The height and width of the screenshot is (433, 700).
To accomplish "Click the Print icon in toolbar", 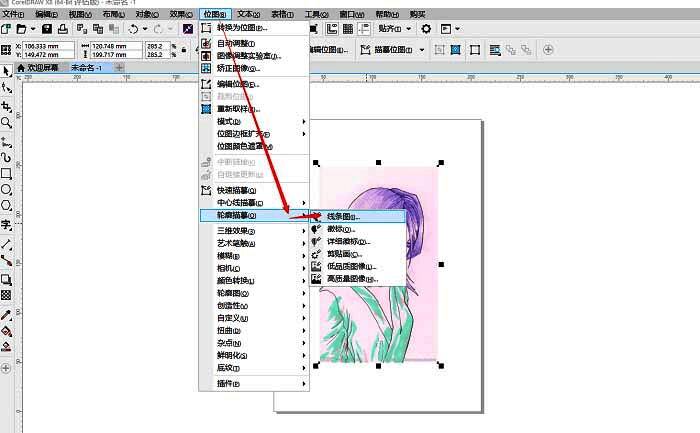I will click(x=62, y=29).
